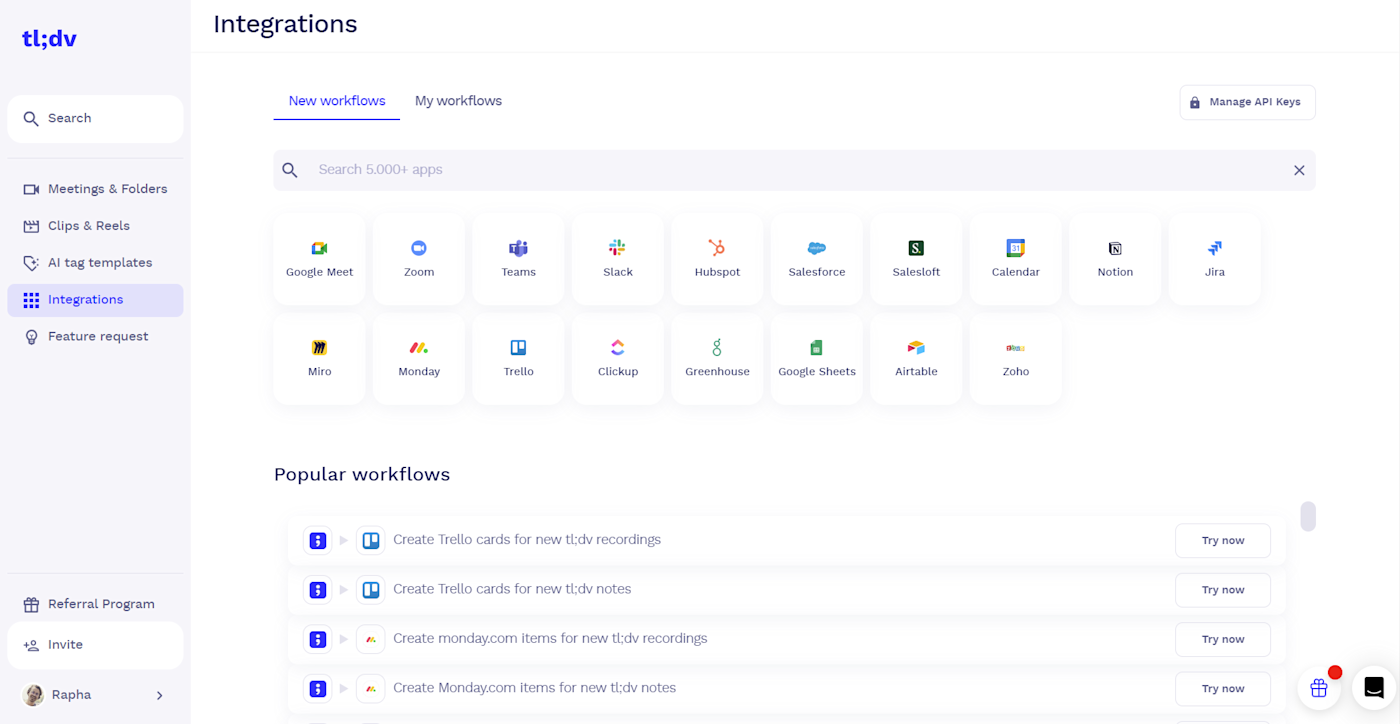
Task: Click the Calendar integration tile
Action: click(1016, 259)
